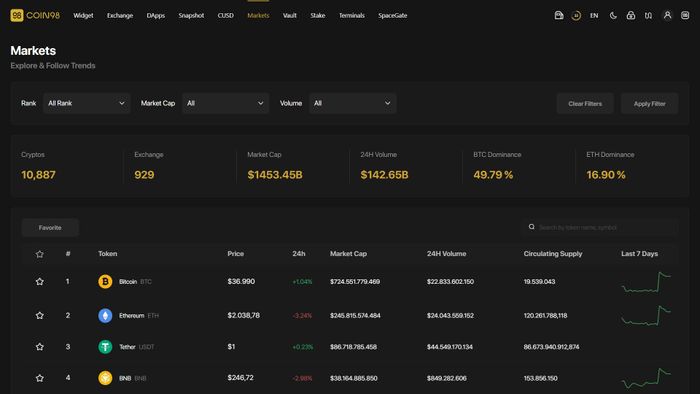Click the last square icon in the header
Image resolution: width=700 pixels, height=394 pixels.
[685, 16]
